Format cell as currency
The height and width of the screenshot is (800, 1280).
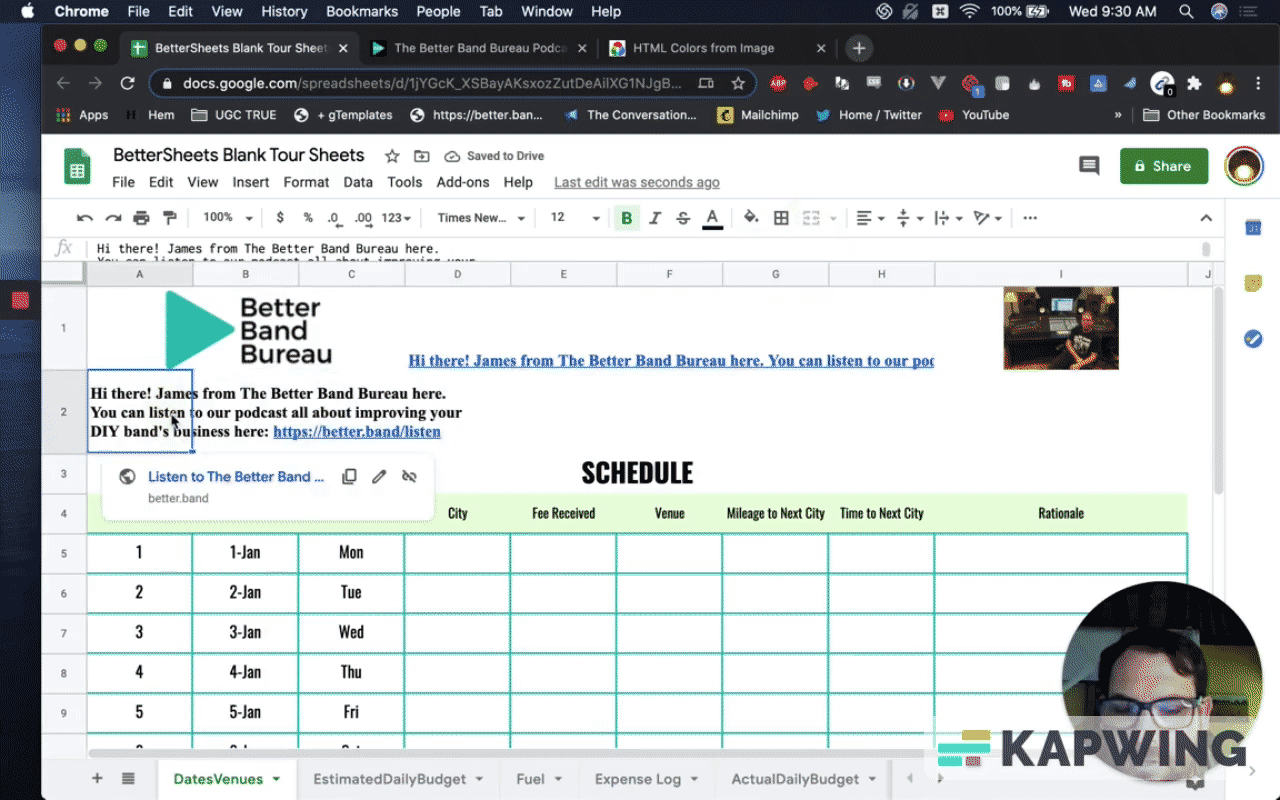tap(280, 218)
